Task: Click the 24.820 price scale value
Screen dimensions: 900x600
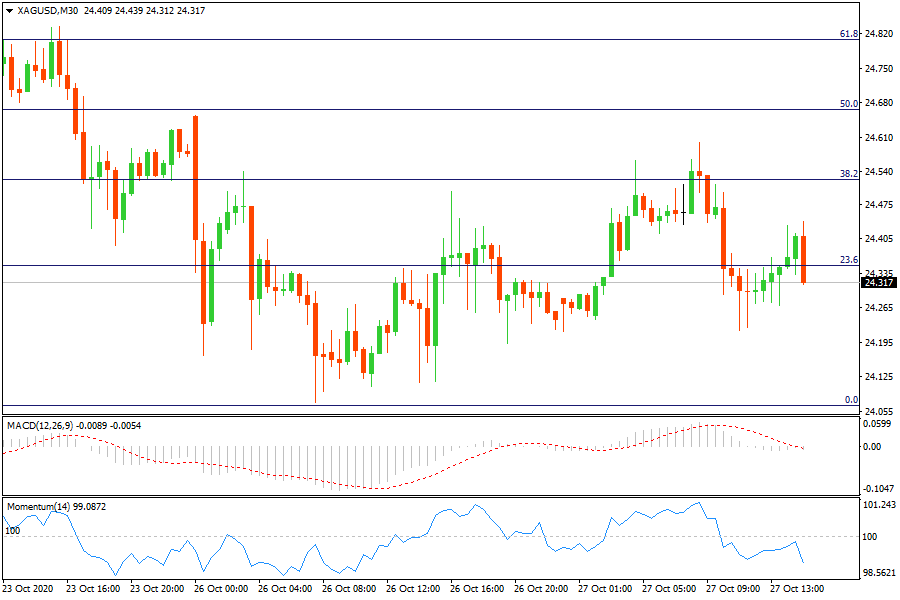Action: point(877,34)
